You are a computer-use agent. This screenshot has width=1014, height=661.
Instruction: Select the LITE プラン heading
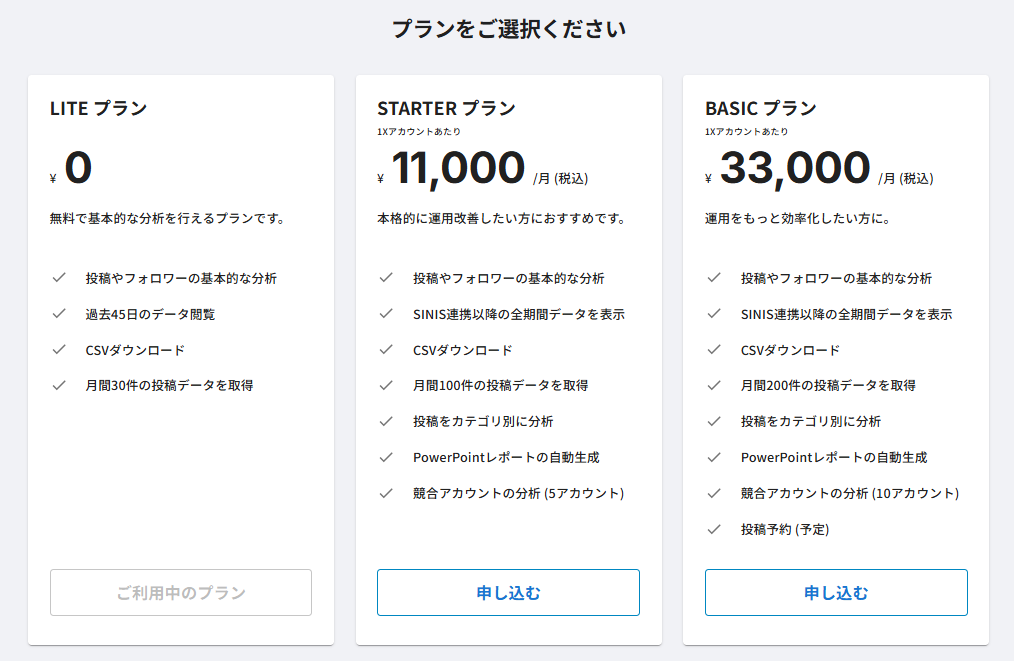pyautogui.click(x=98, y=108)
